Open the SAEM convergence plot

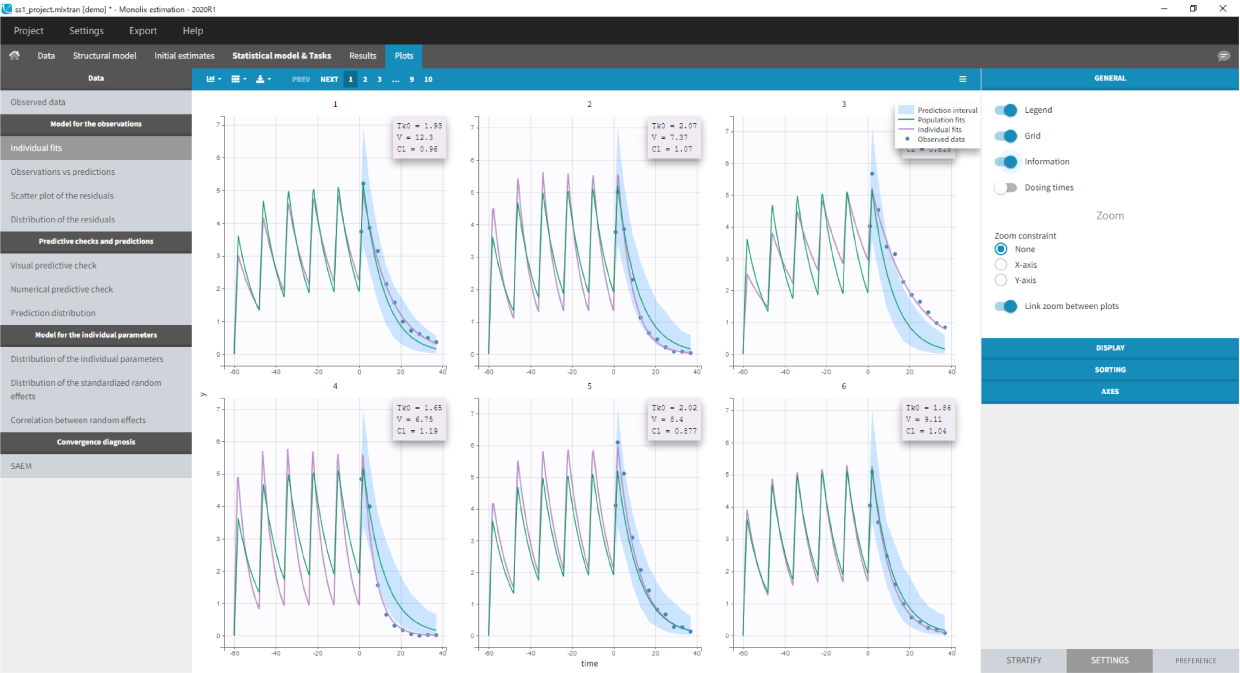(x=96, y=466)
